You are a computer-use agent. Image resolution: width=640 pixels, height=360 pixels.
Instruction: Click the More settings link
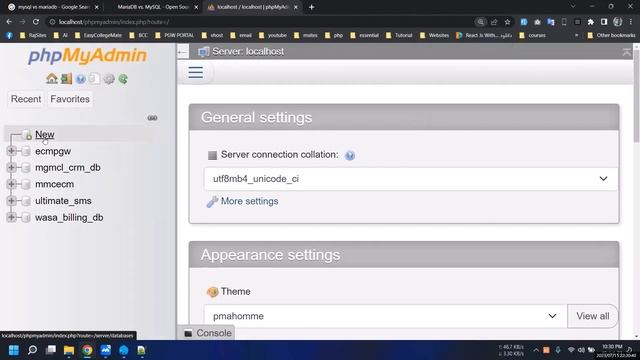249,201
